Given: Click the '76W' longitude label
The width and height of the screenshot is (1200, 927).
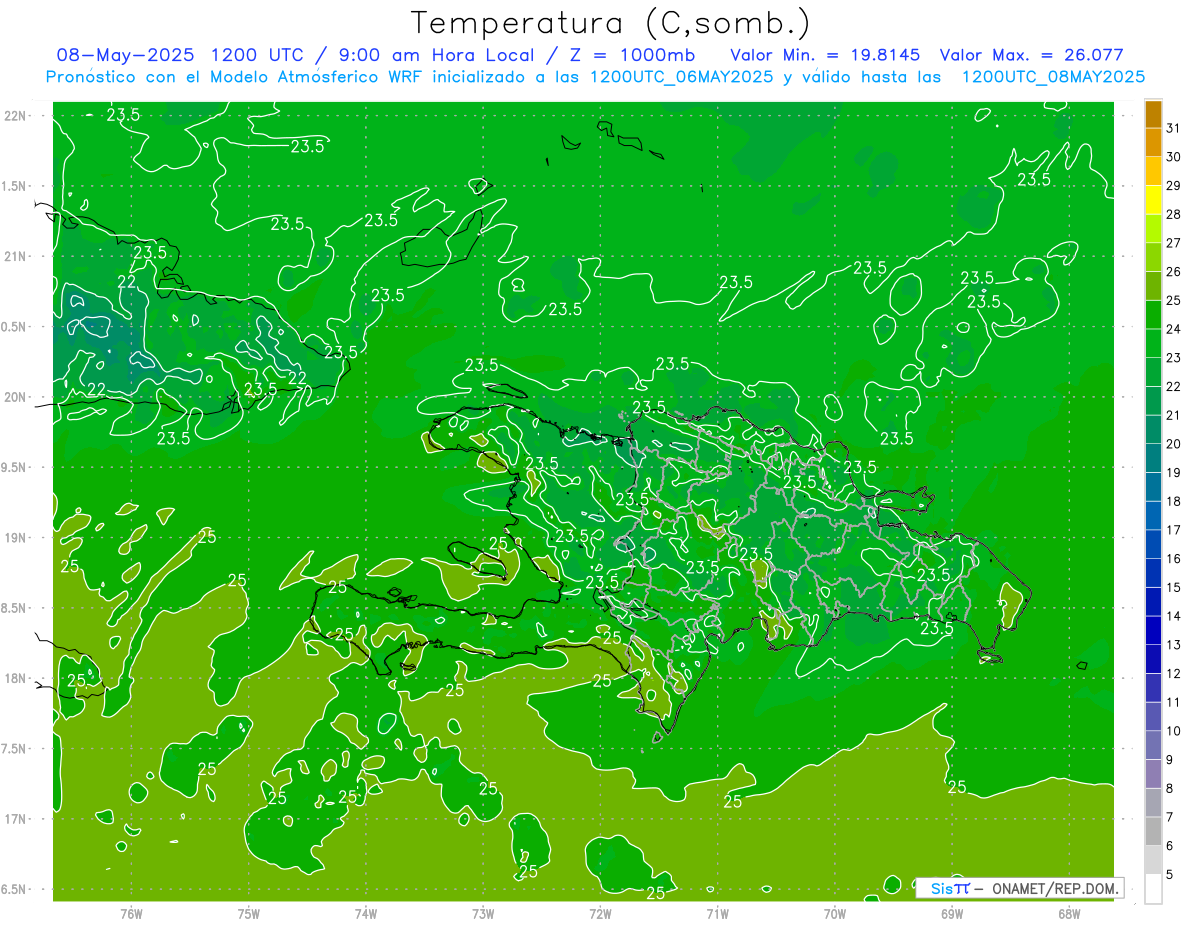Looking at the screenshot, I should point(131,912).
